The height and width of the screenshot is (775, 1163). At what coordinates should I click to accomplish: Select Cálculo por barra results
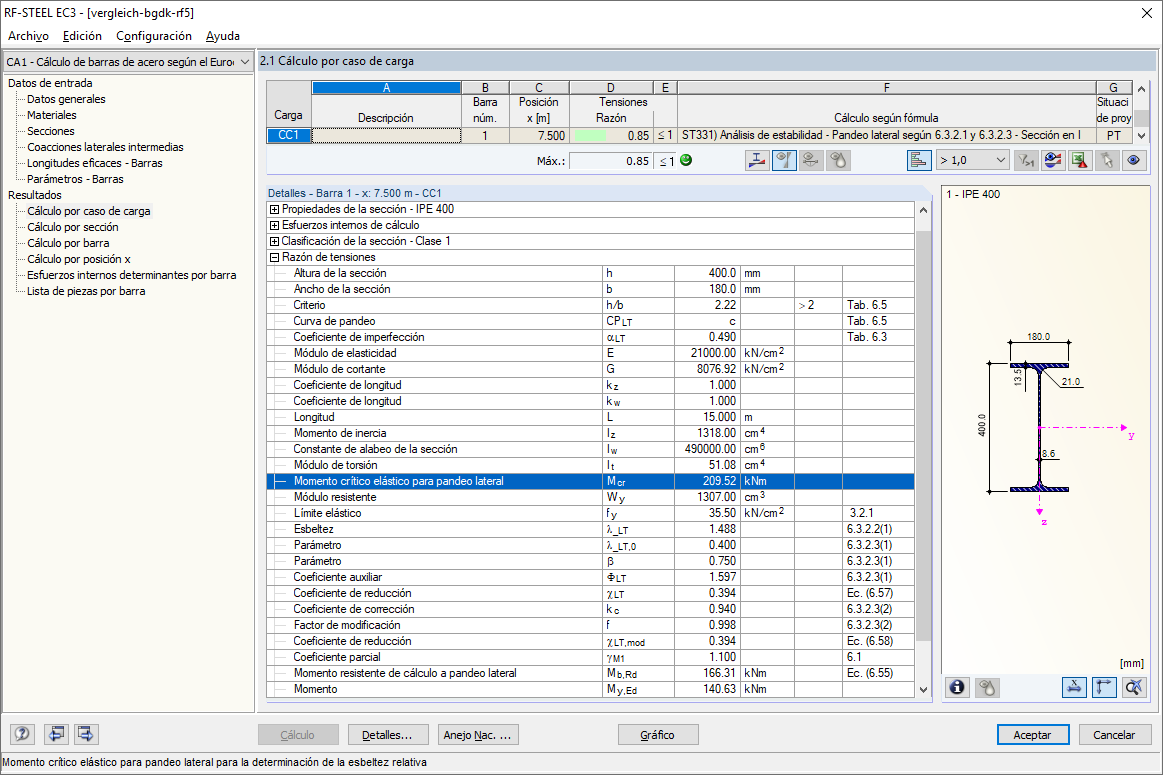(x=68, y=243)
